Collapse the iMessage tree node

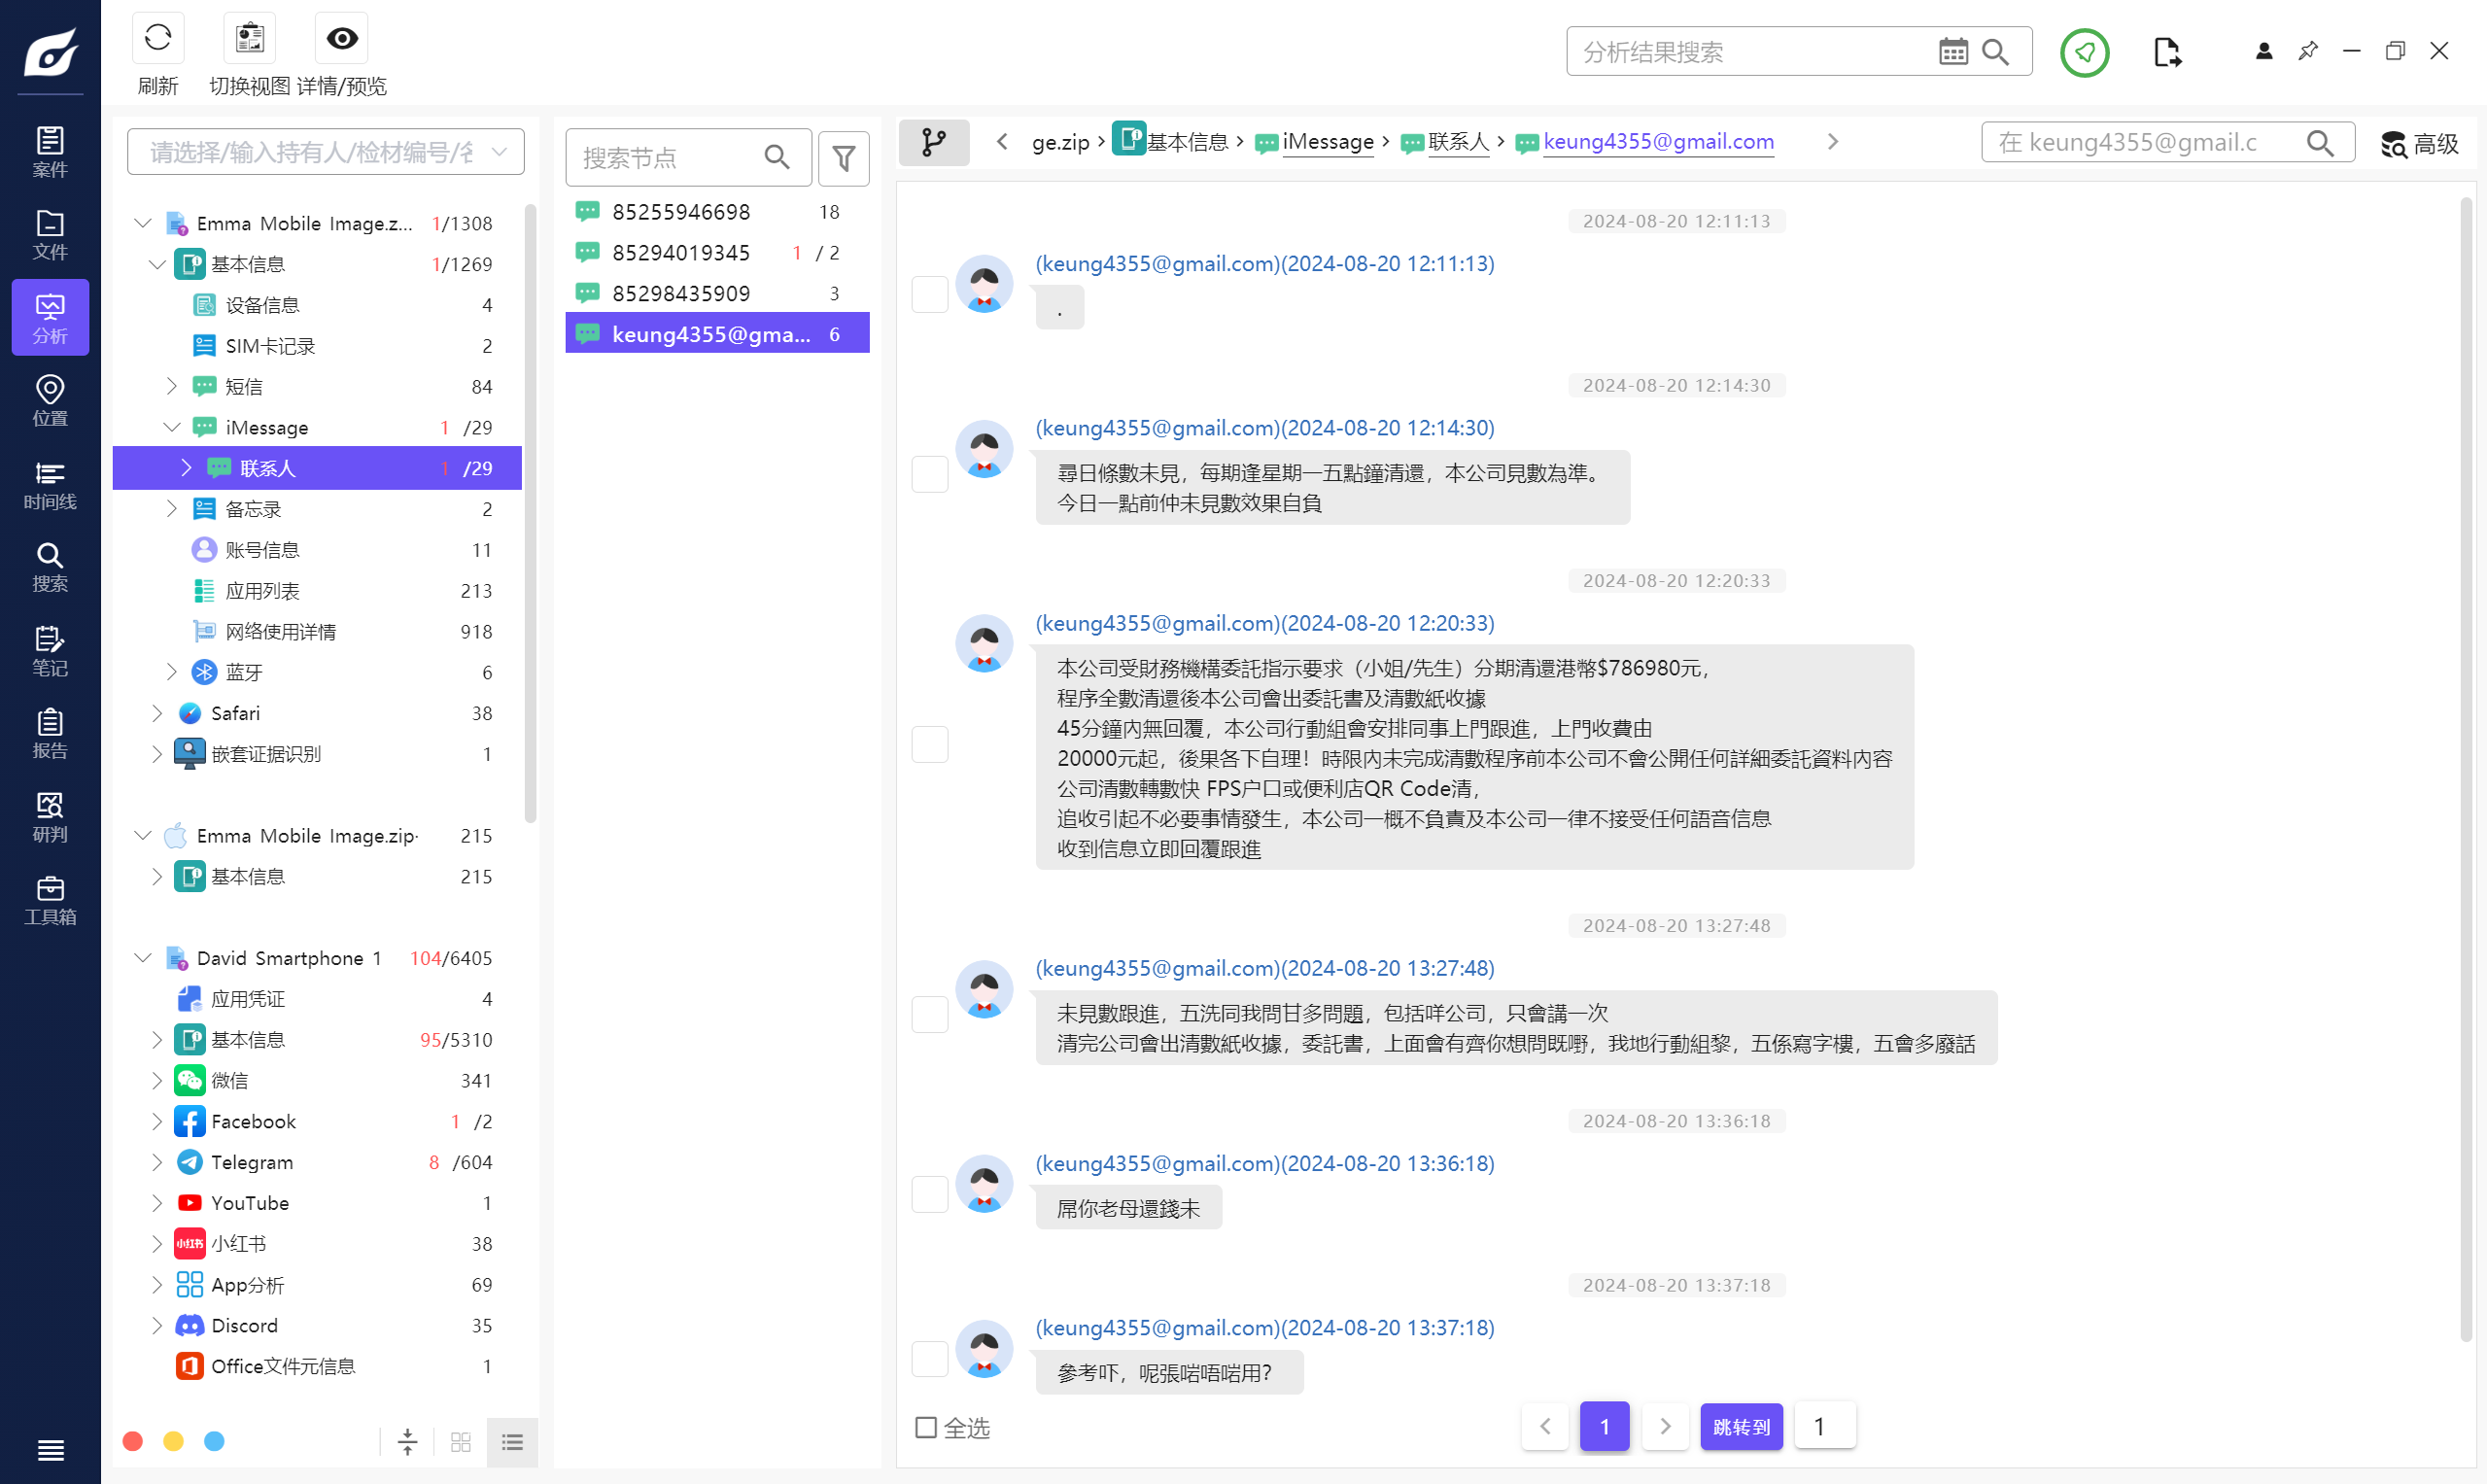tap(171, 428)
